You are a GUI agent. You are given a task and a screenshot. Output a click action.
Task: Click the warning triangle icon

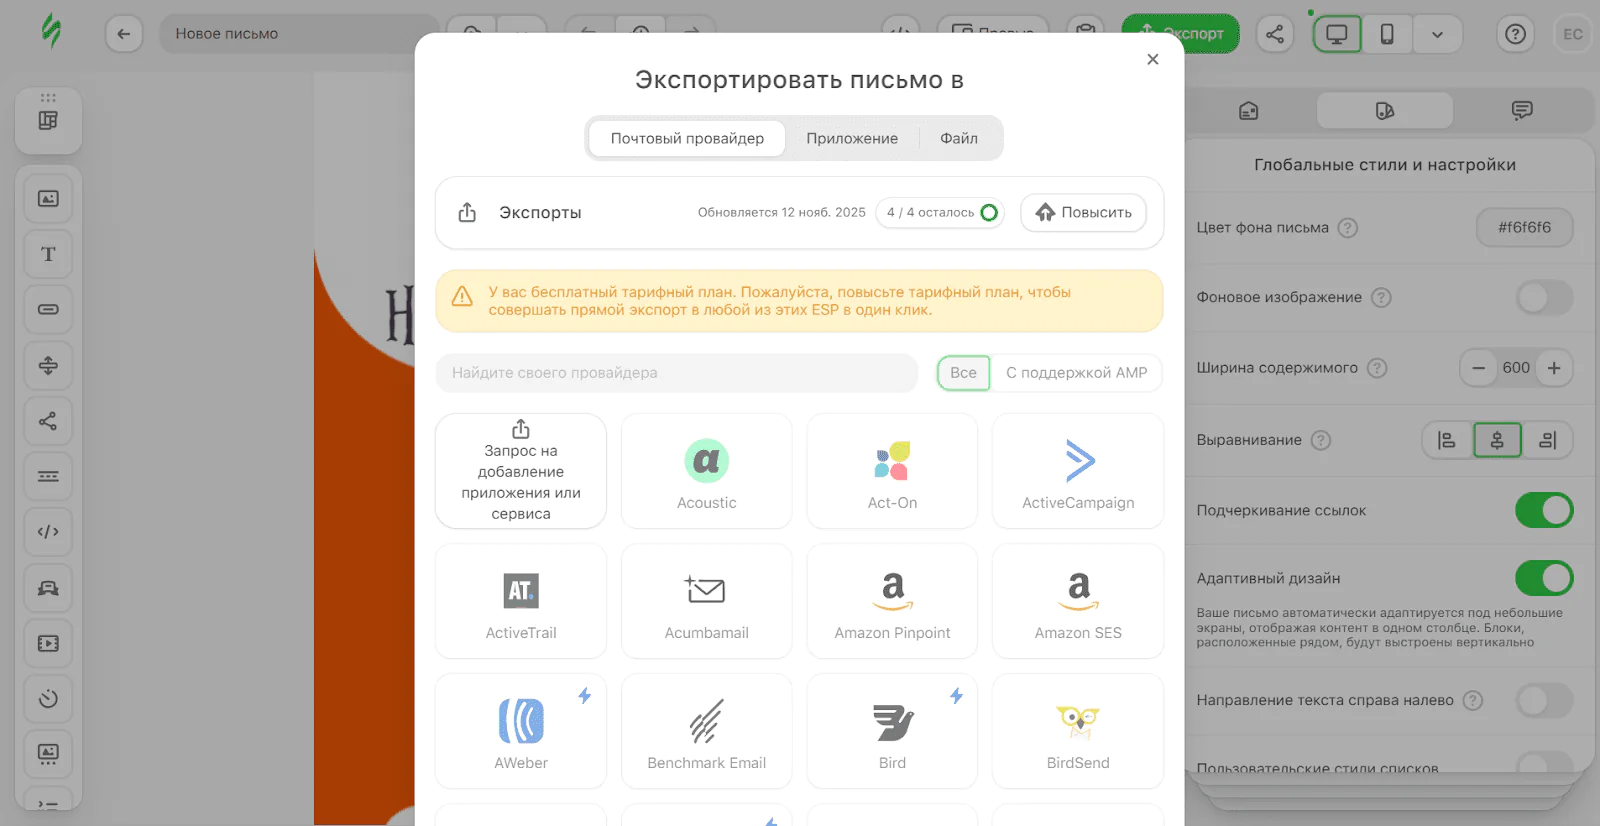pyautogui.click(x=462, y=297)
